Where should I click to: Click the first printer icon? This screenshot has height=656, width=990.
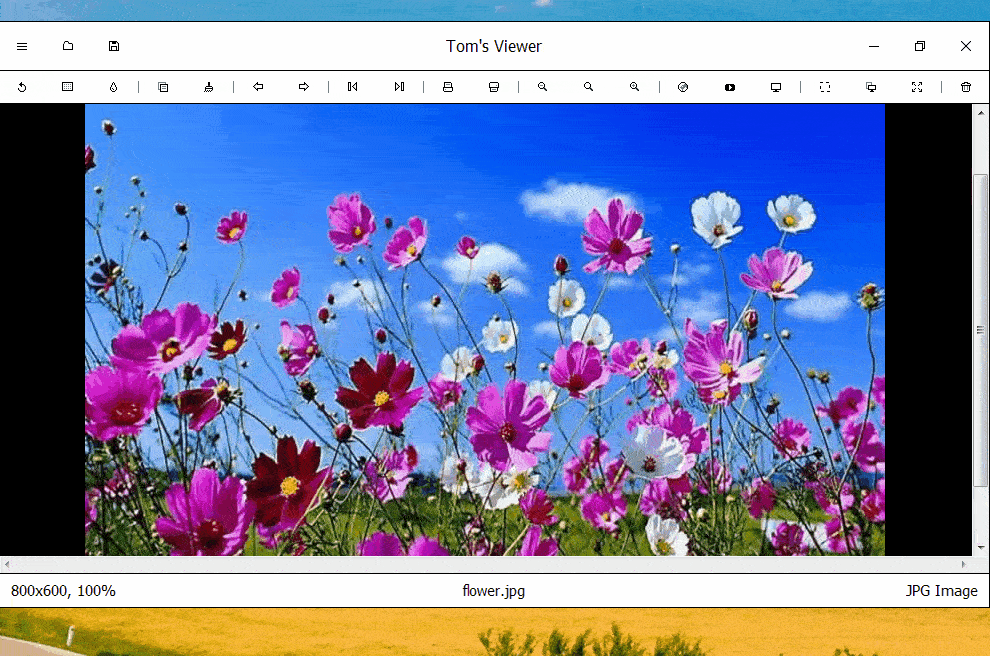point(448,87)
